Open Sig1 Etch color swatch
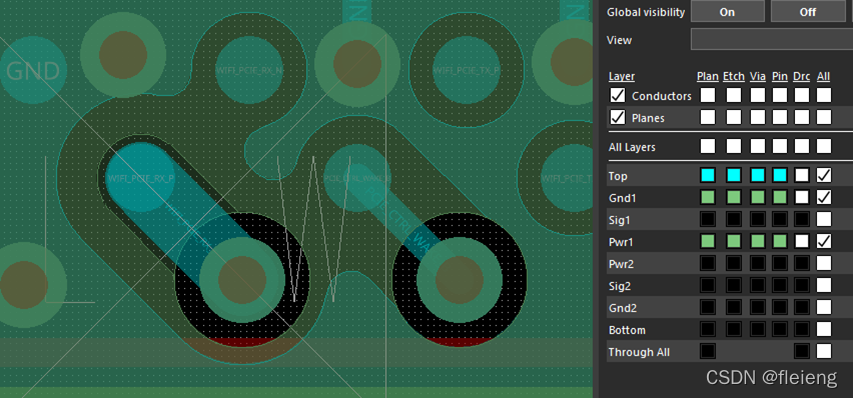Viewport: 853px width, 398px height. (x=733, y=219)
